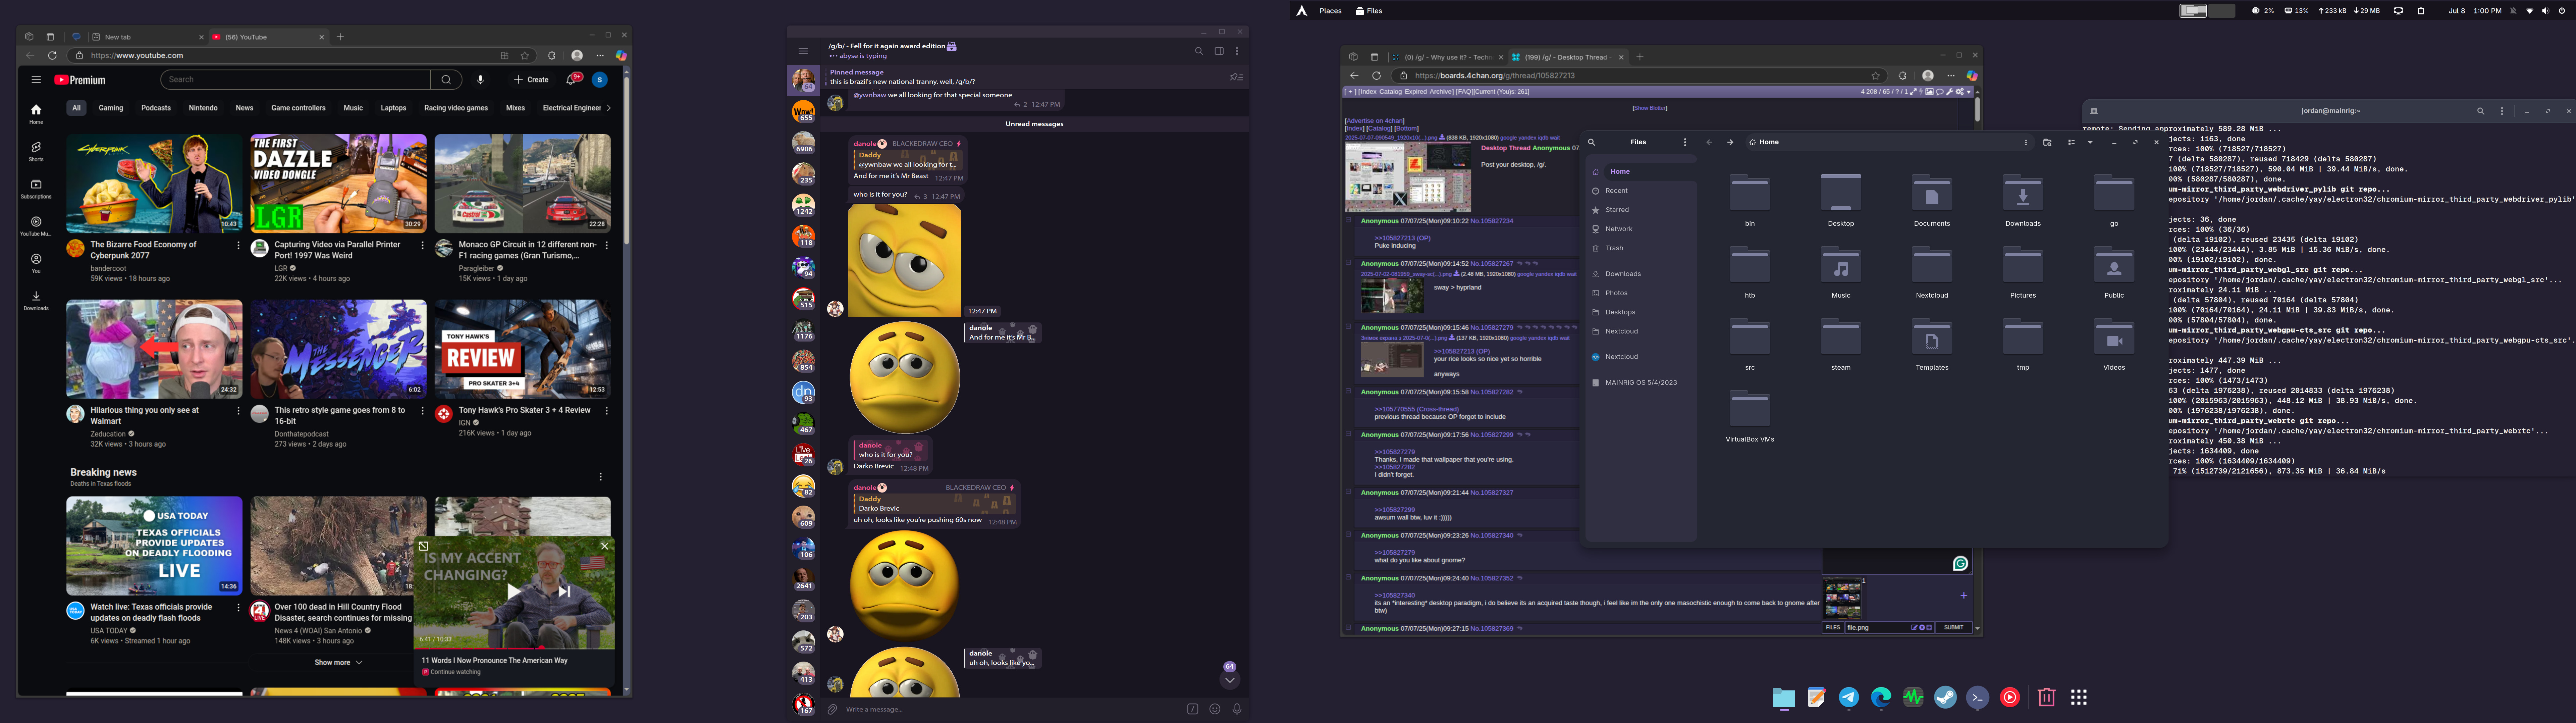Expand YouTube category chips with right arrow
This screenshot has height=723, width=2576.
point(608,108)
